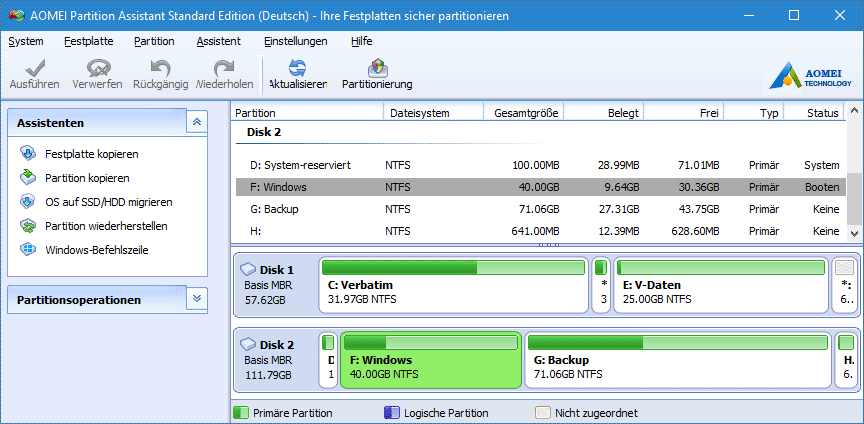Screen dimensions: 864x424
Task: Click the Partition wiederherstellen icon
Action: (28, 226)
